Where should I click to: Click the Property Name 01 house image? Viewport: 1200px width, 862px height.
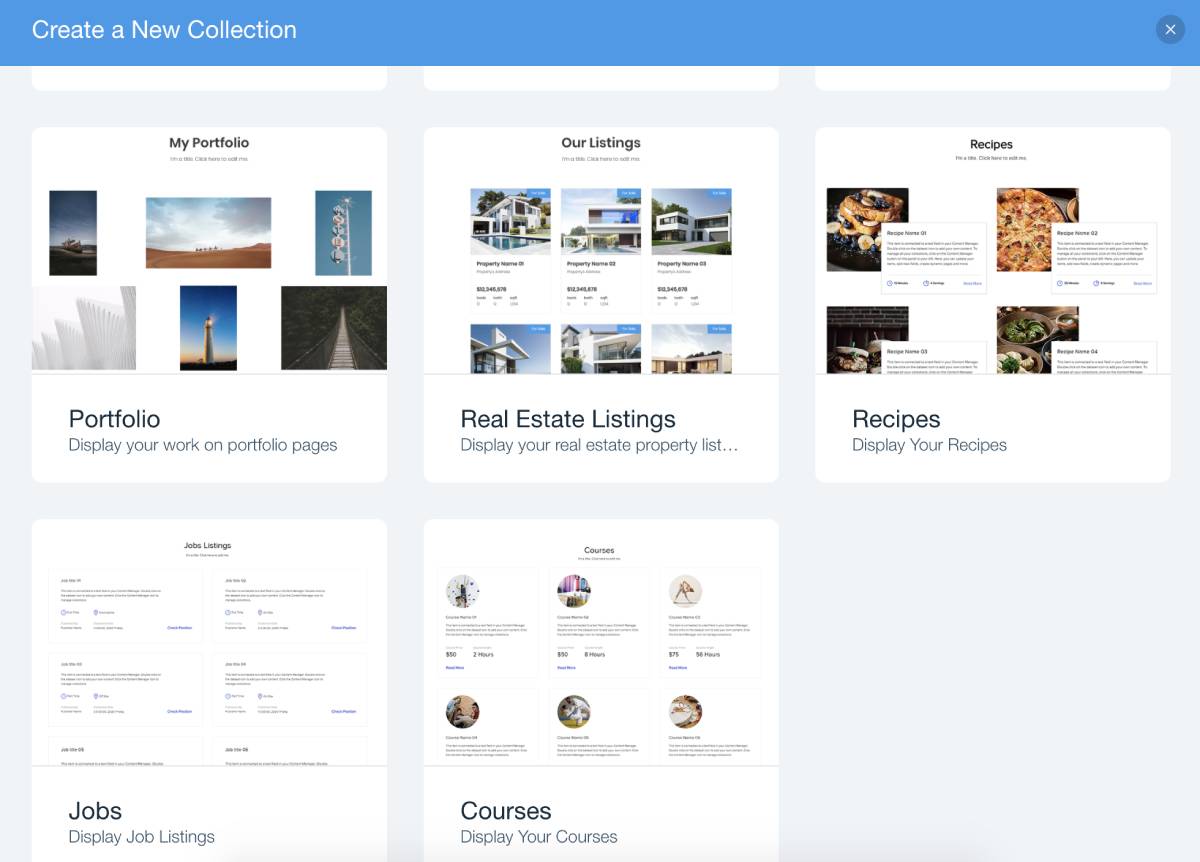point(510,222)
